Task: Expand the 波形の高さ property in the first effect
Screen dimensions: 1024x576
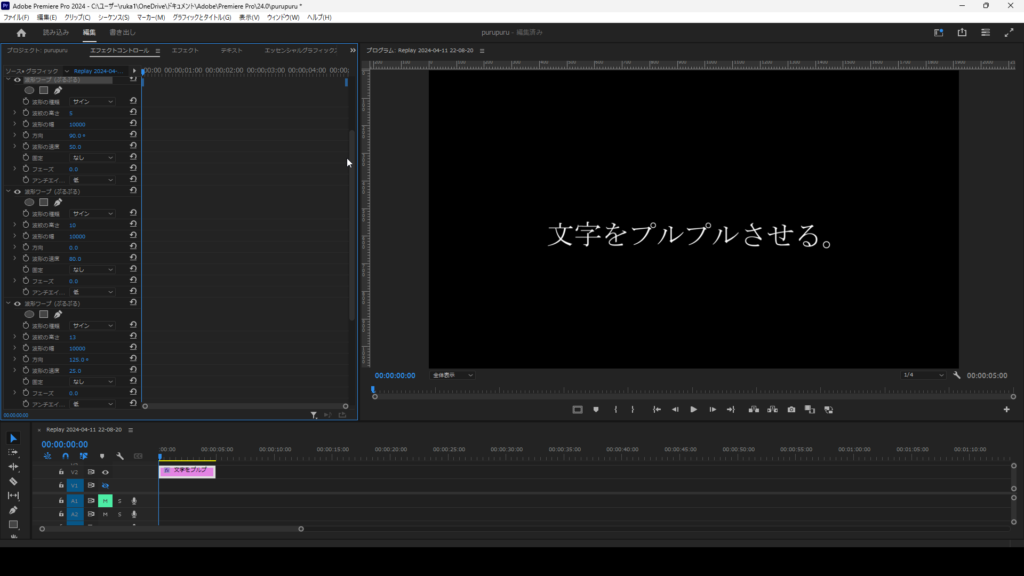Action: point(15,113)
